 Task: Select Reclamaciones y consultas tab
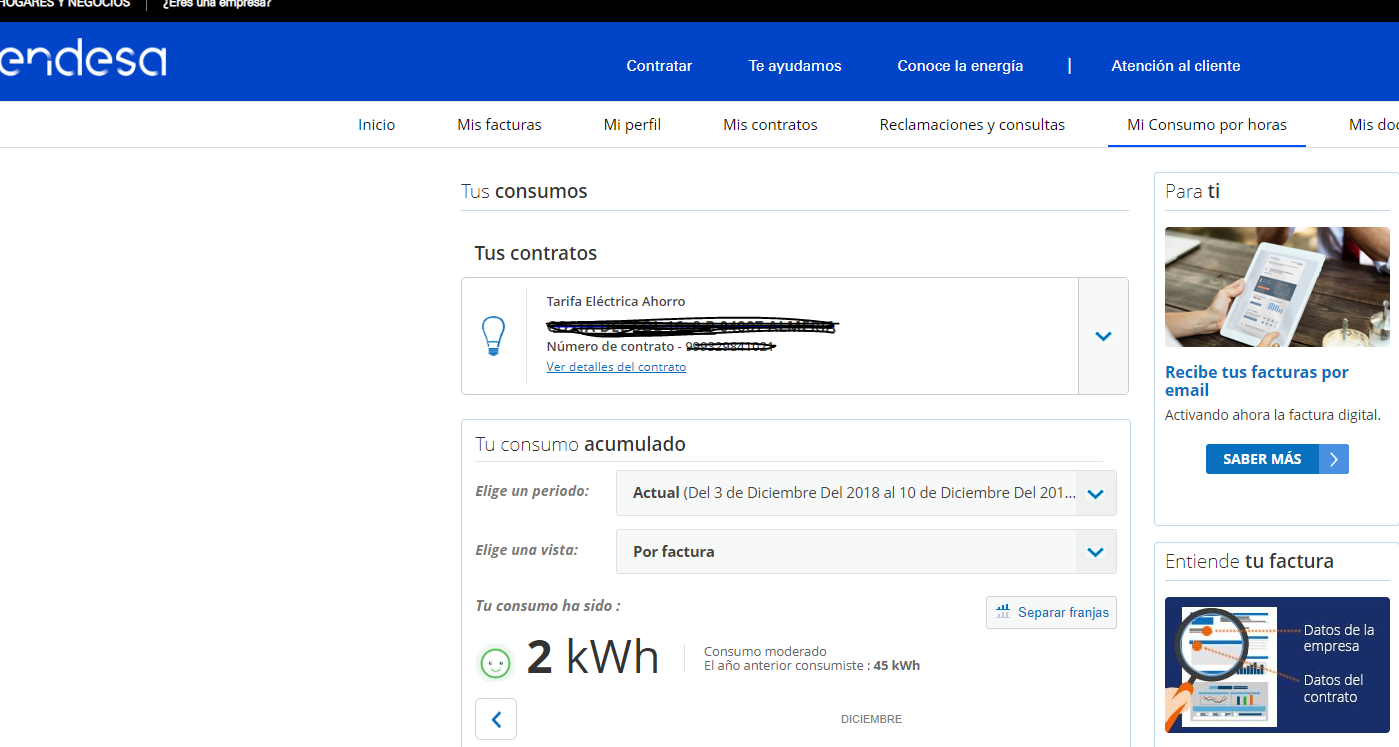pyautogui.click(x=972, y=125)
